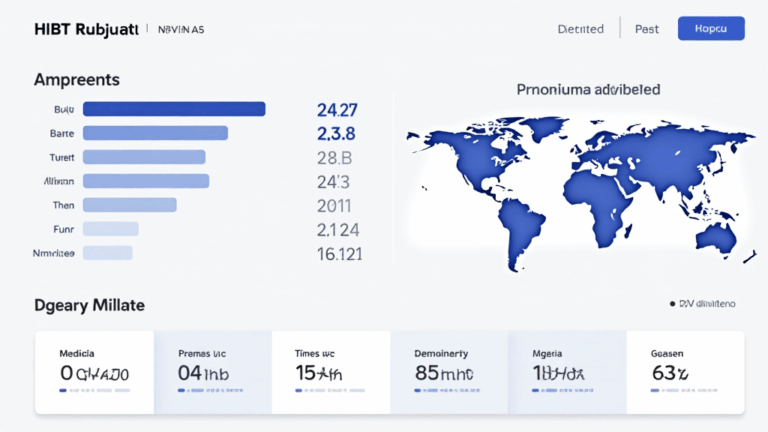768x432 pixels.
Task: Toggle the legend dot beside Dgeary Millate
Action: pyautogui.click(x=671, y=302)
